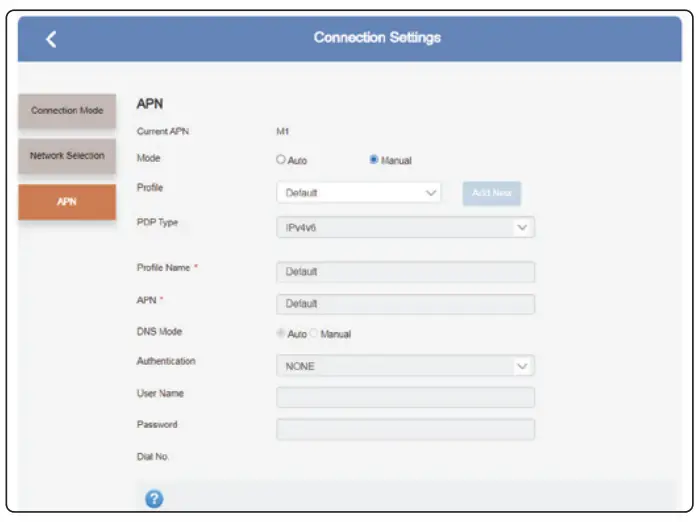Expand the PDP Type IPv4v6 dropdown
The height and width of the screenshot is (522, 699).
(x=405, y=227)
